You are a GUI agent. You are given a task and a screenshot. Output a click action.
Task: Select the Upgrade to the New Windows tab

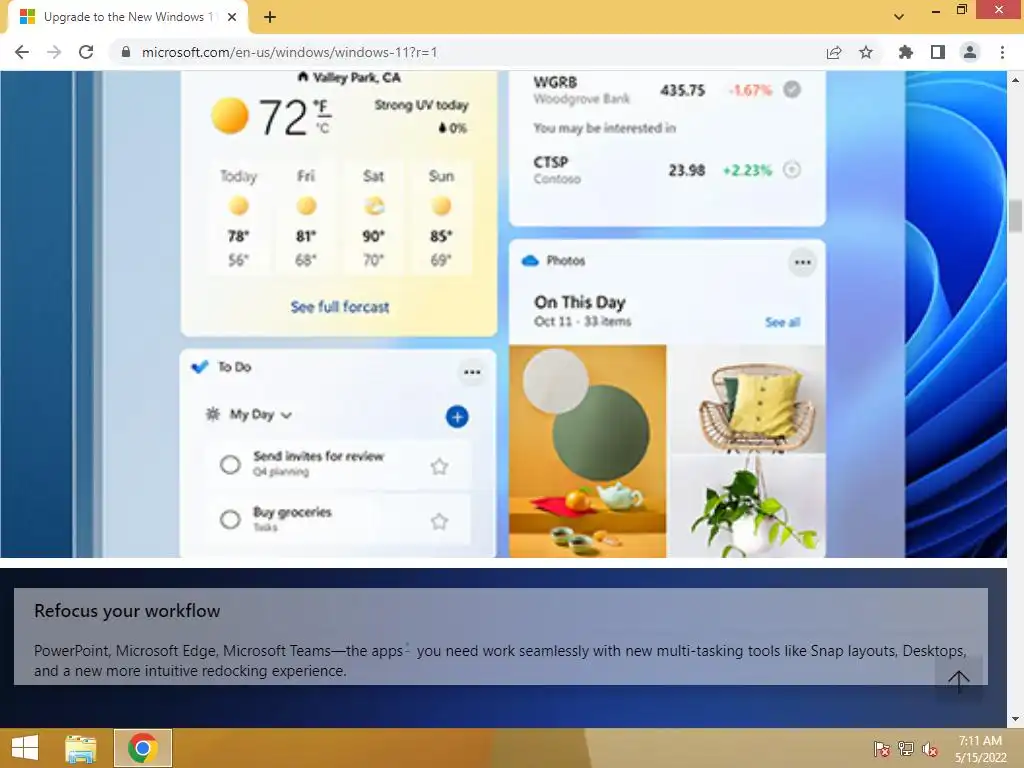[x=127, y=17]
